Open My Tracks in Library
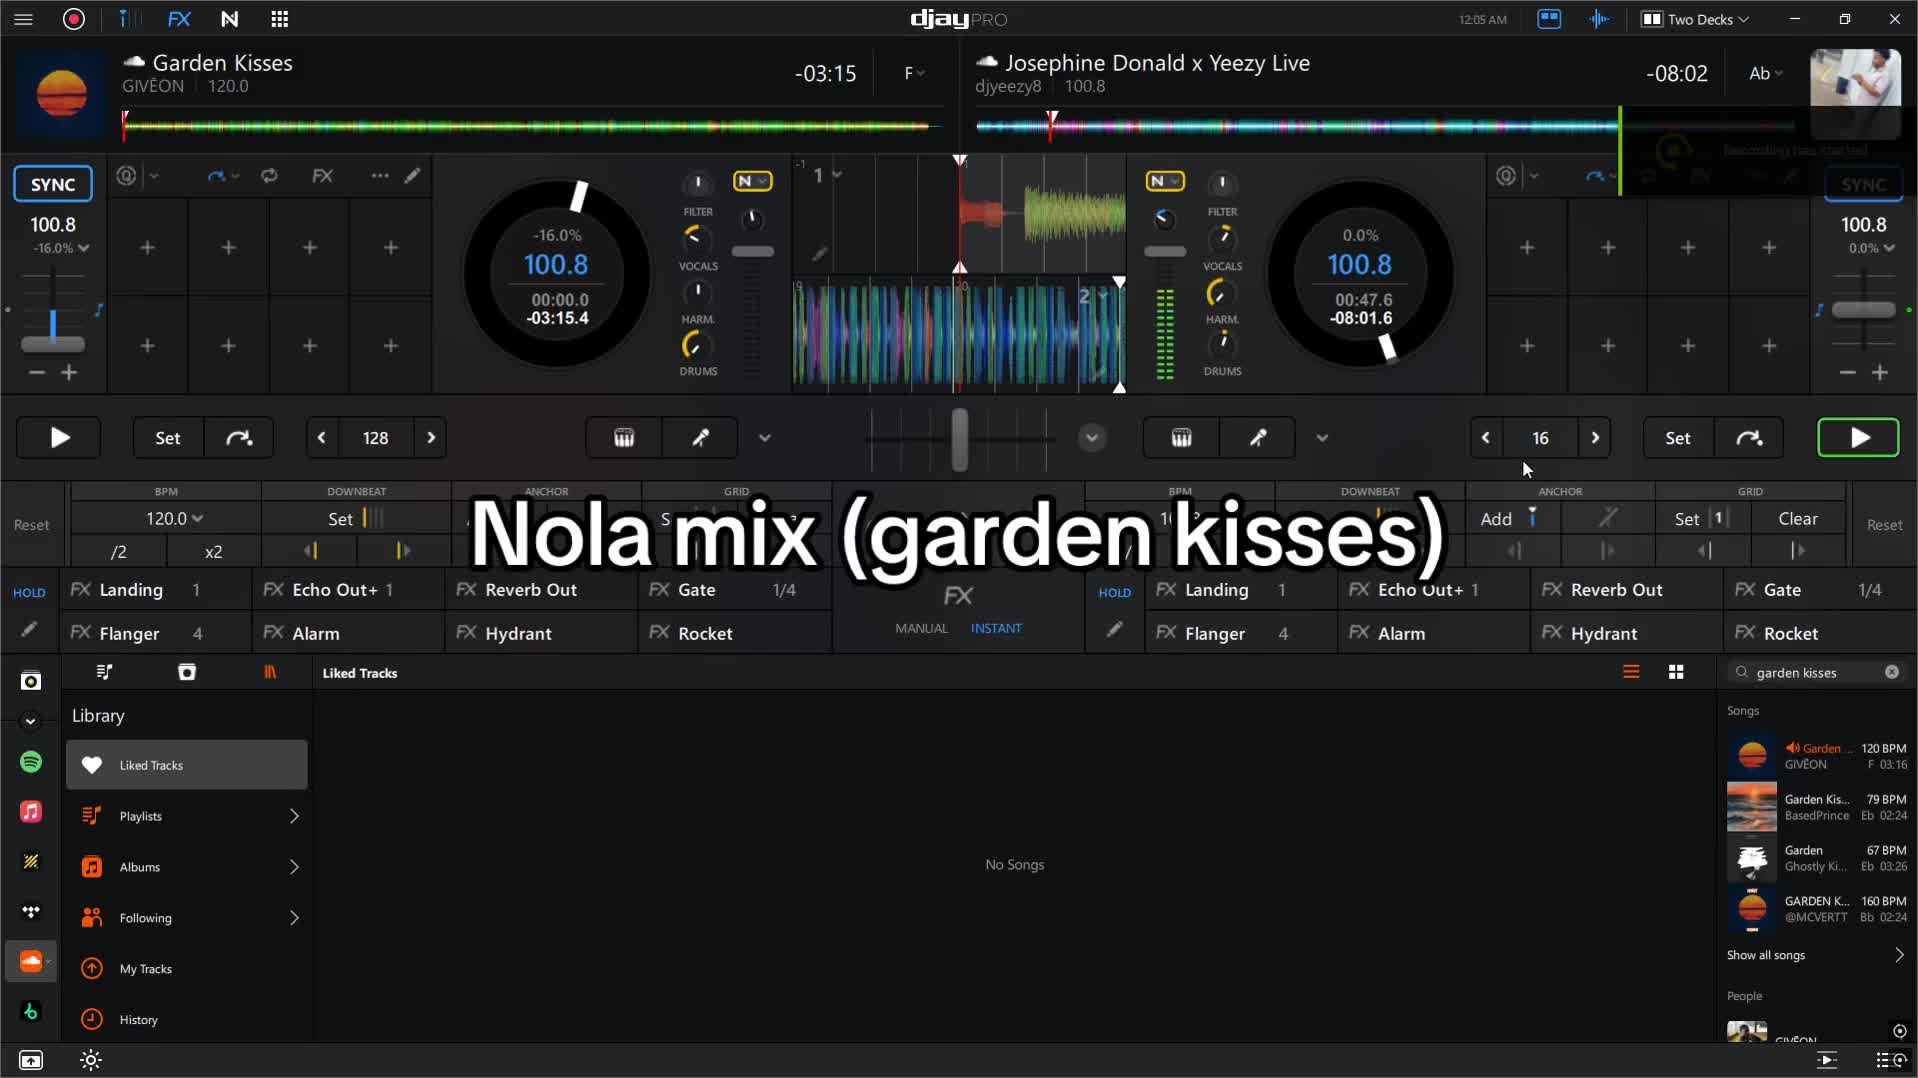The width and height of the screenshot is (1918, 1078). (x=187, y=969)
